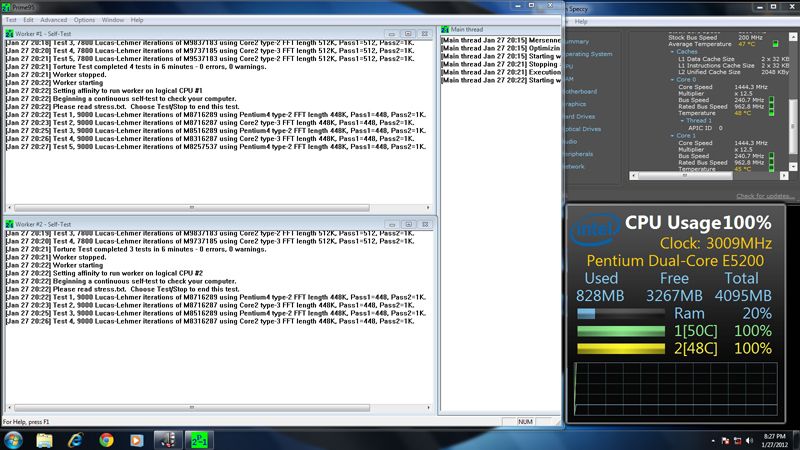Select the Summary section in Speccy sidebar
The image size is (800, 450).
(x=577, y=41)
